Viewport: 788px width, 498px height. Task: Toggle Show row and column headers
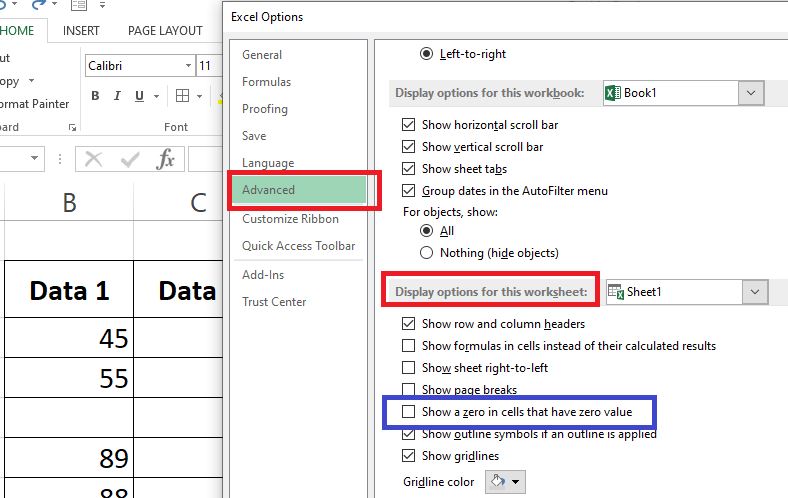tap(409, 324)
